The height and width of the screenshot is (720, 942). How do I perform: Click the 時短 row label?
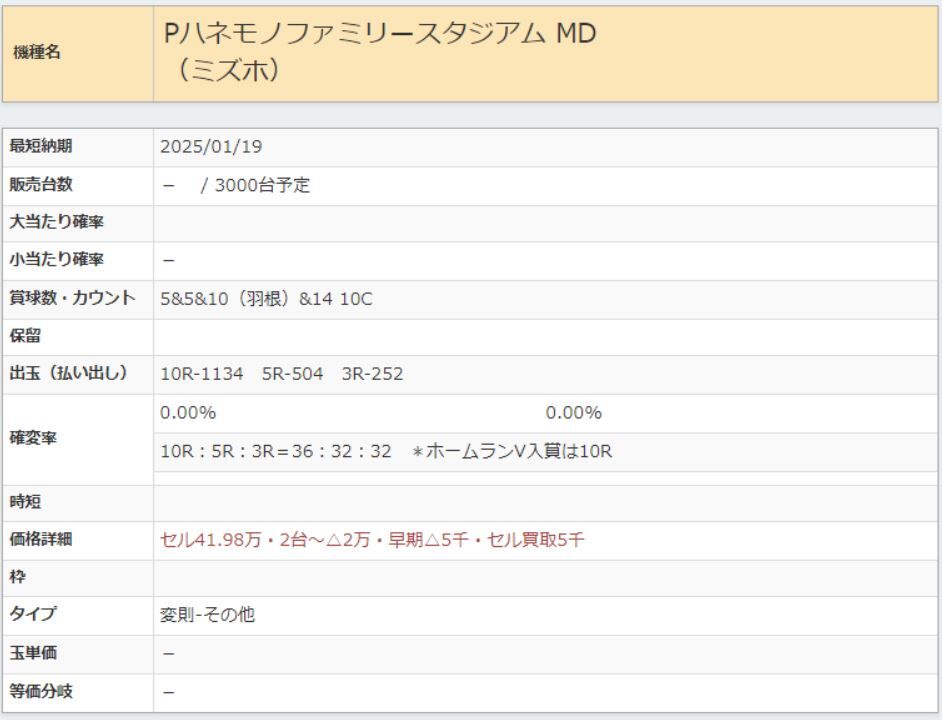coord(25,501)
